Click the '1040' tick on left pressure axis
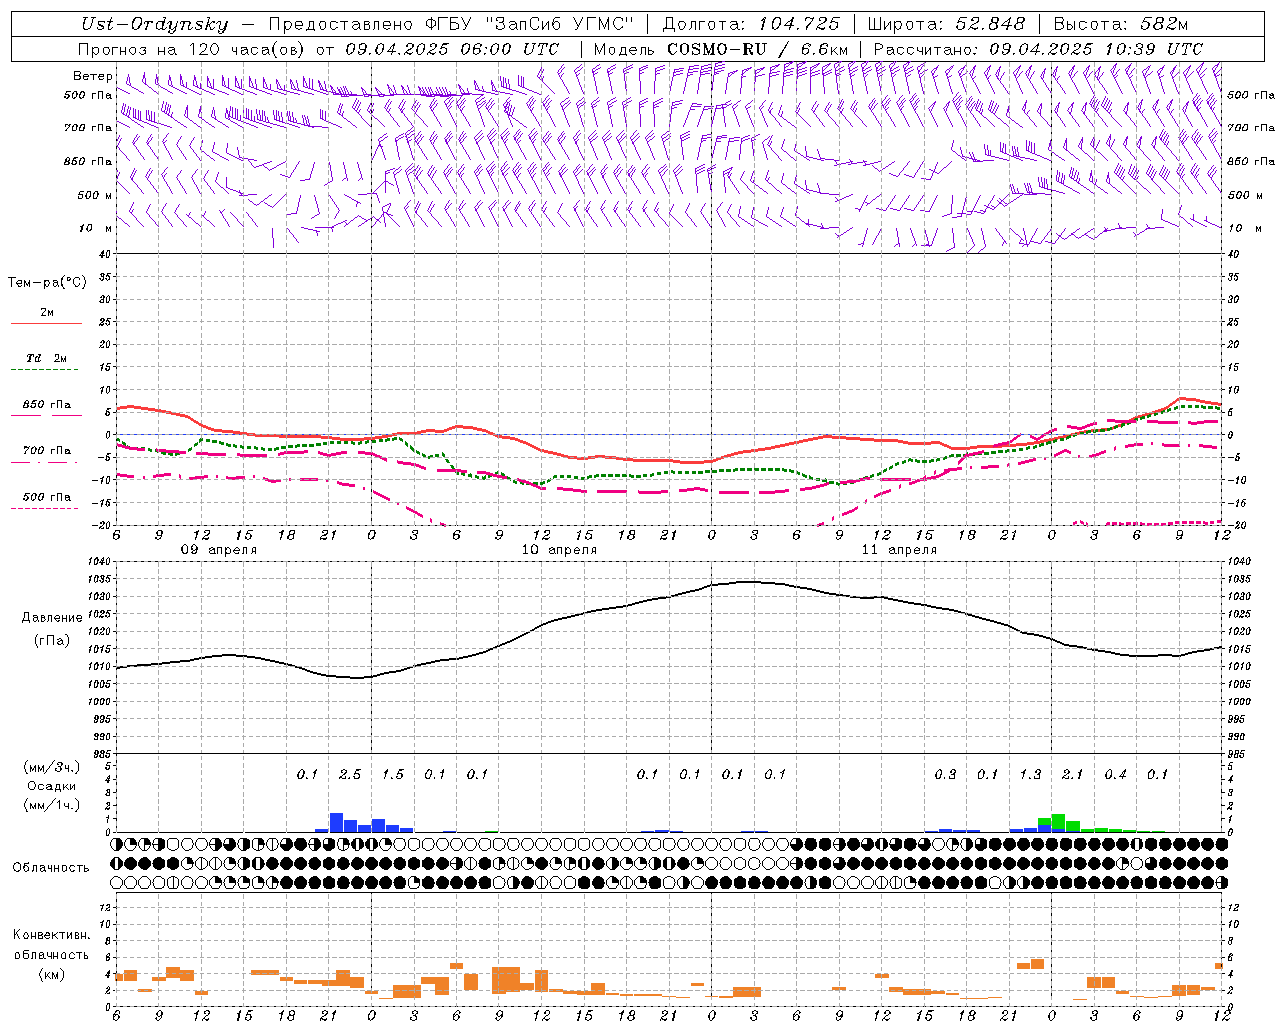1280x1024 pixels. pos(99,562)
